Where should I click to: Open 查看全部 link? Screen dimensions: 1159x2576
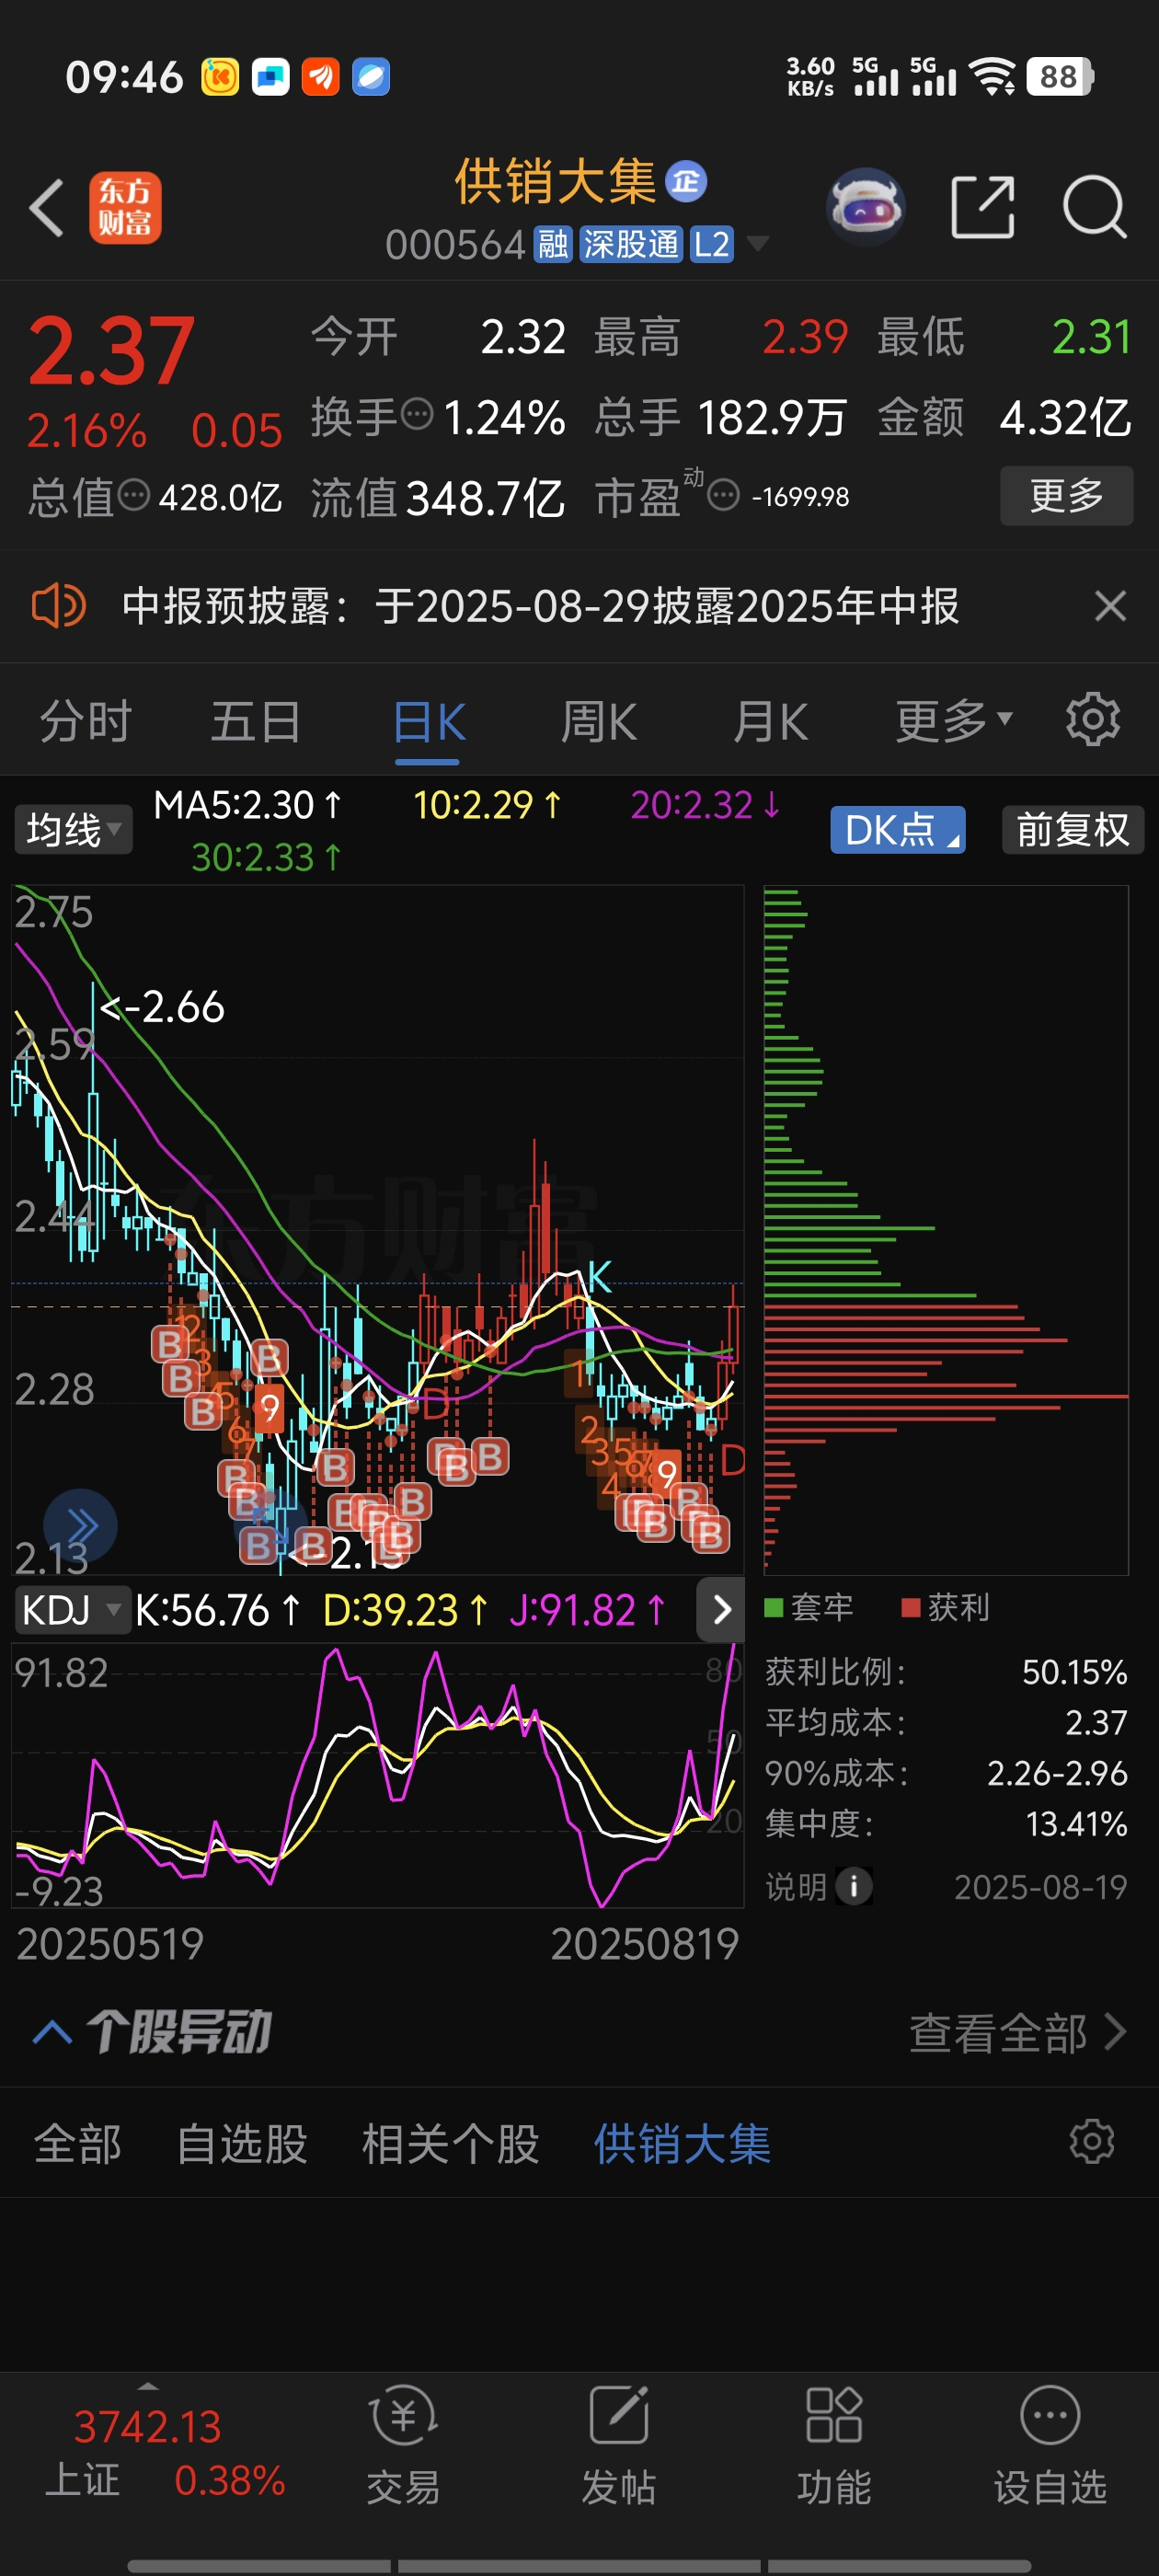click(x=1018, y=2032)
